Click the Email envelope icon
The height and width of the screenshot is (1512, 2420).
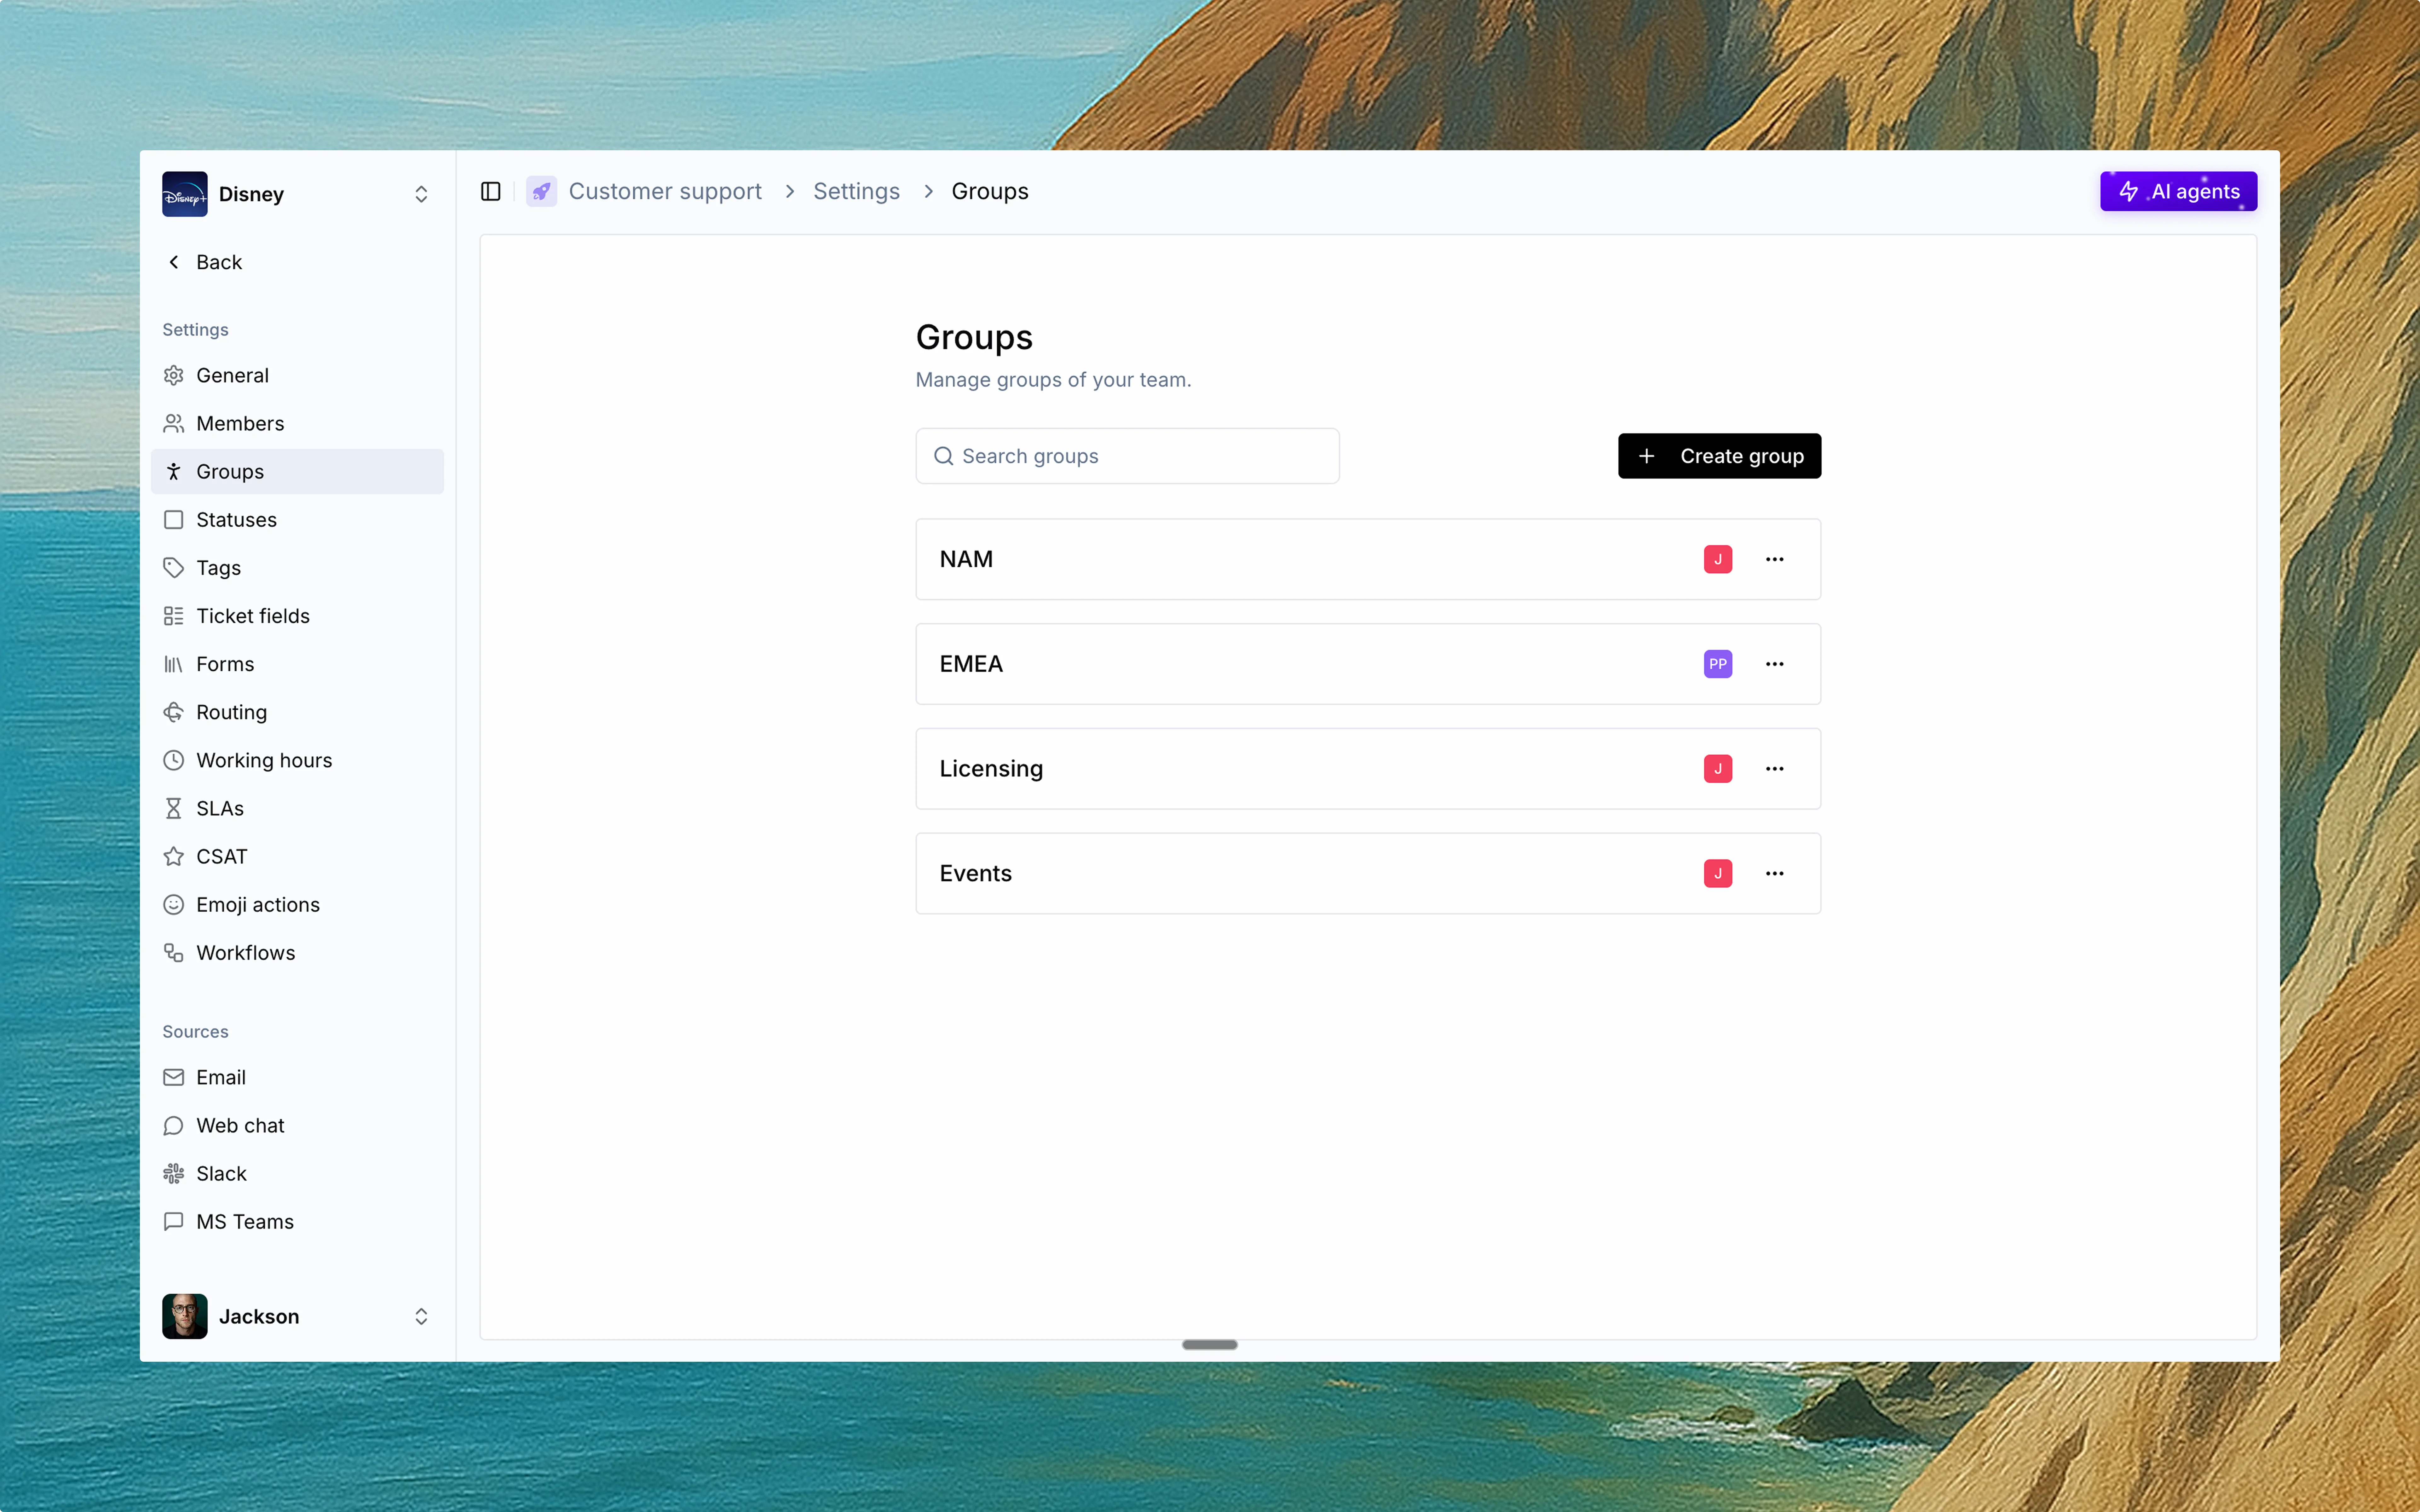(174, 1077)
